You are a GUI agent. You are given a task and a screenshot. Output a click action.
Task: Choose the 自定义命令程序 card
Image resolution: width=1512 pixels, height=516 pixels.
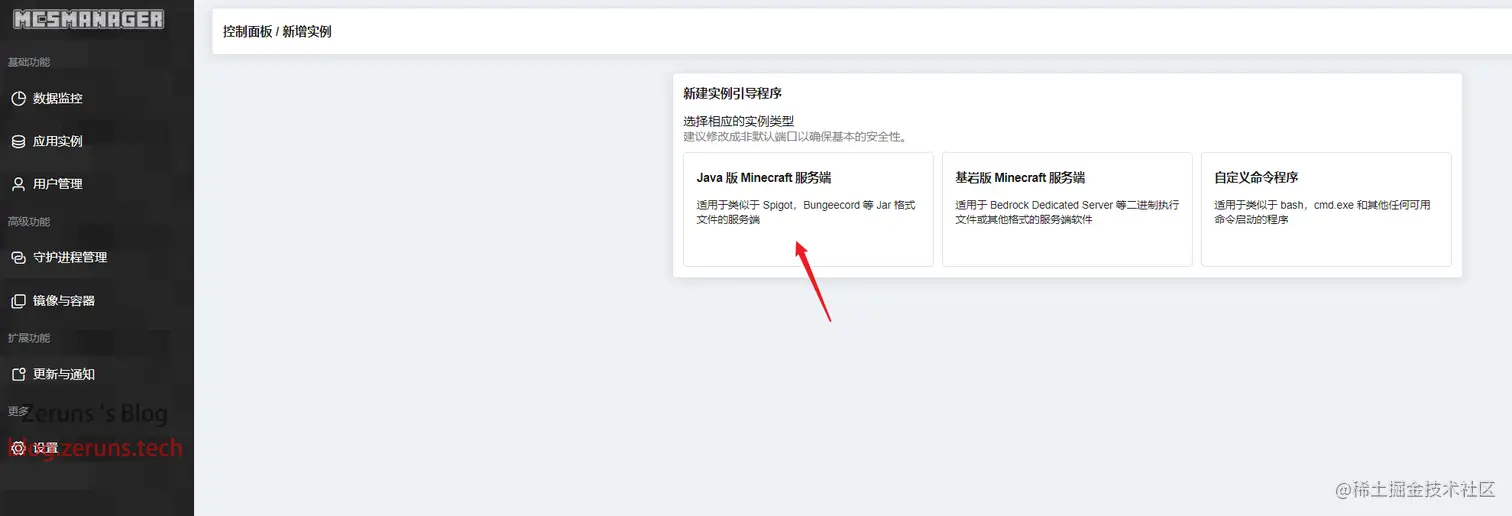(1326, 209)
